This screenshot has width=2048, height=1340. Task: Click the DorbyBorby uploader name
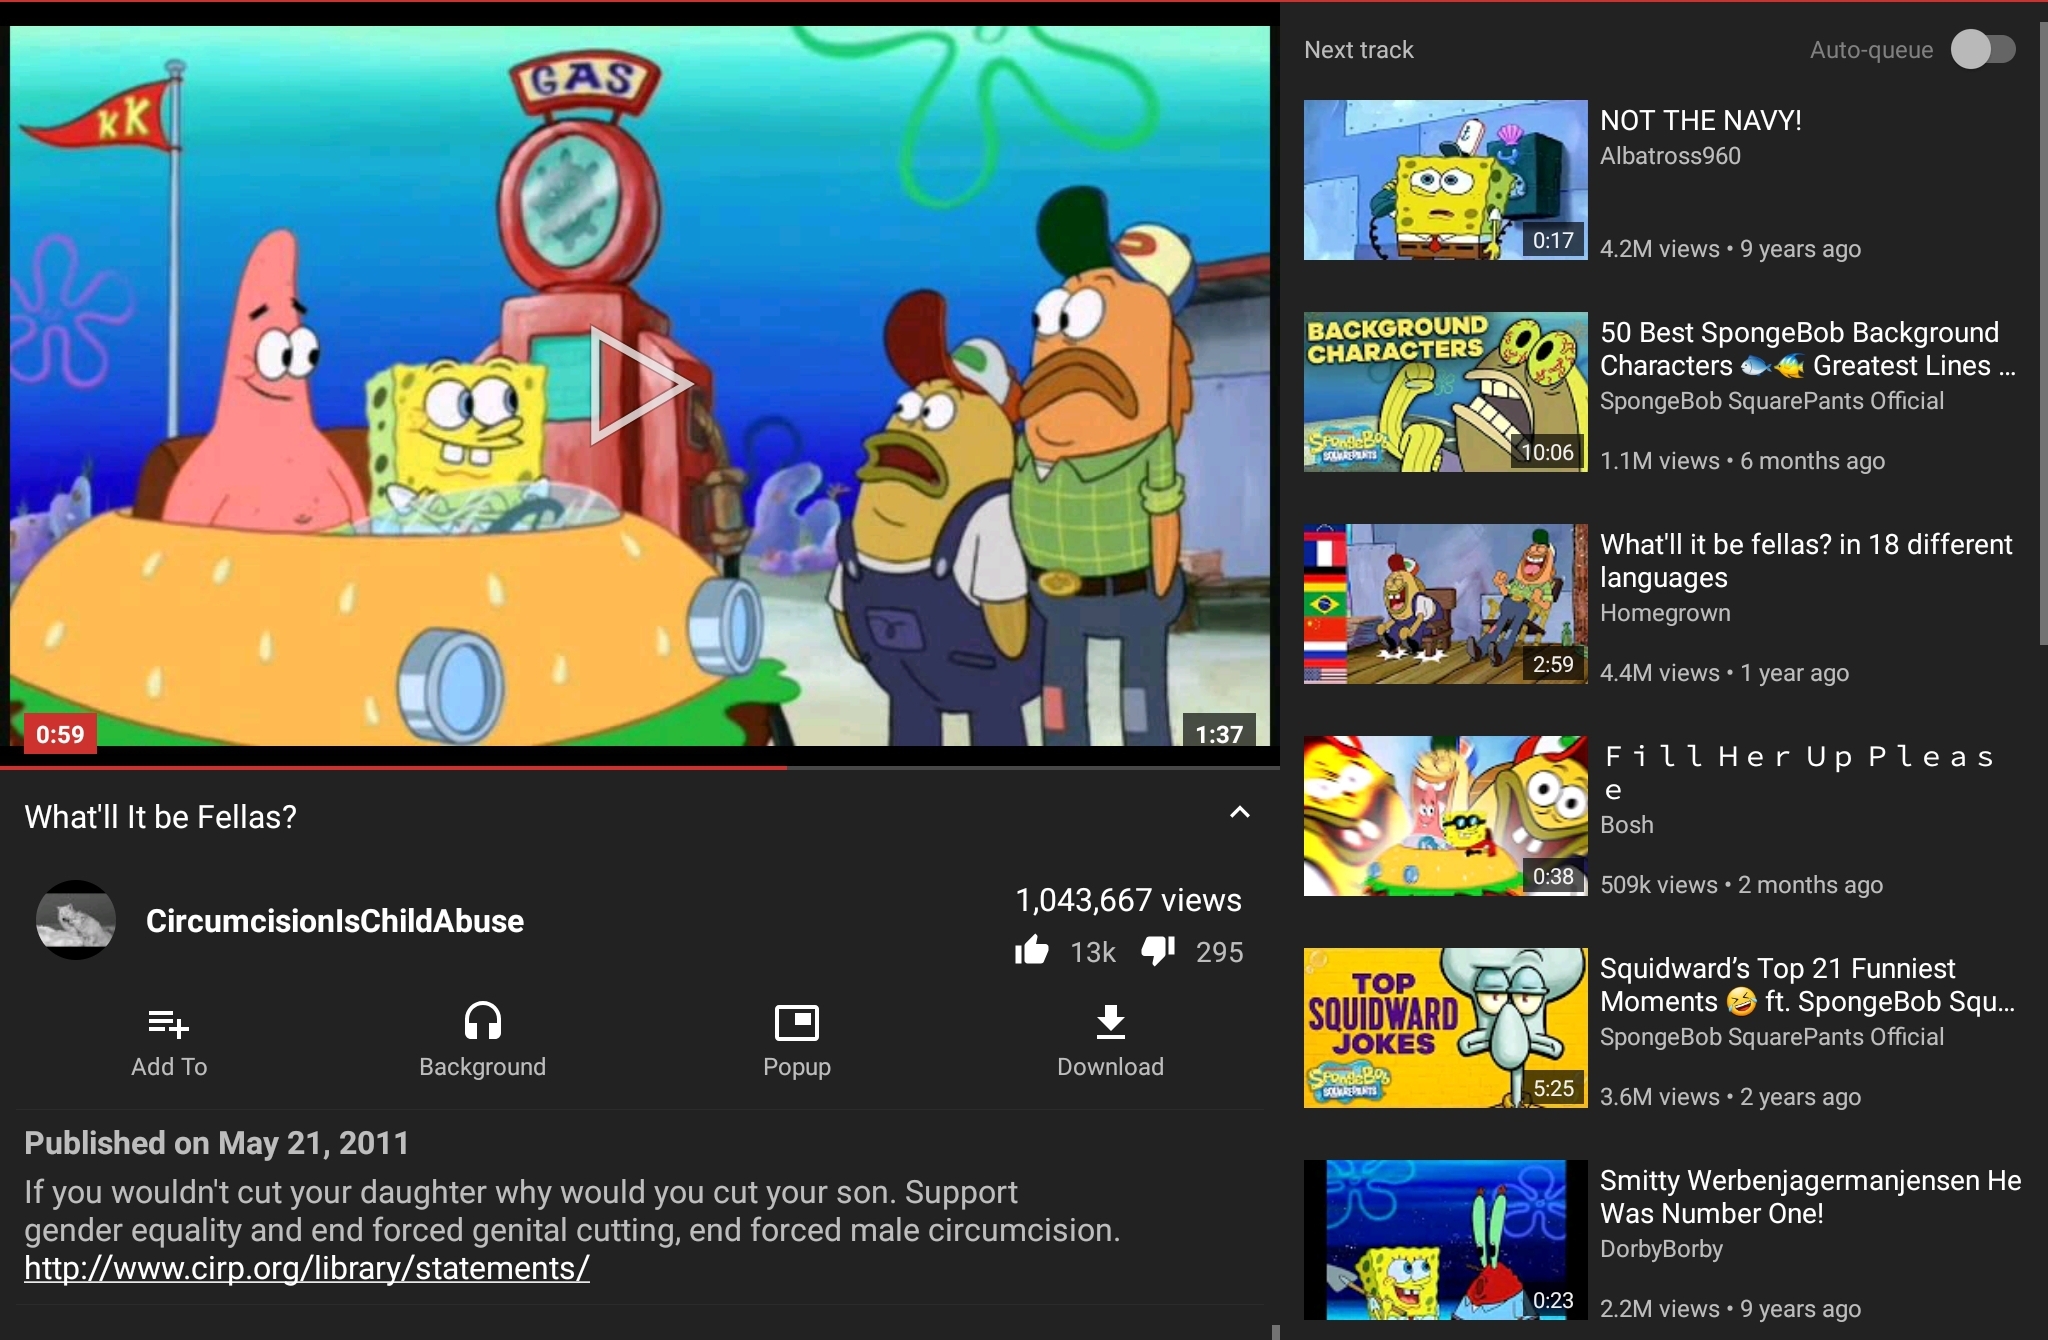(1661, 1249)
